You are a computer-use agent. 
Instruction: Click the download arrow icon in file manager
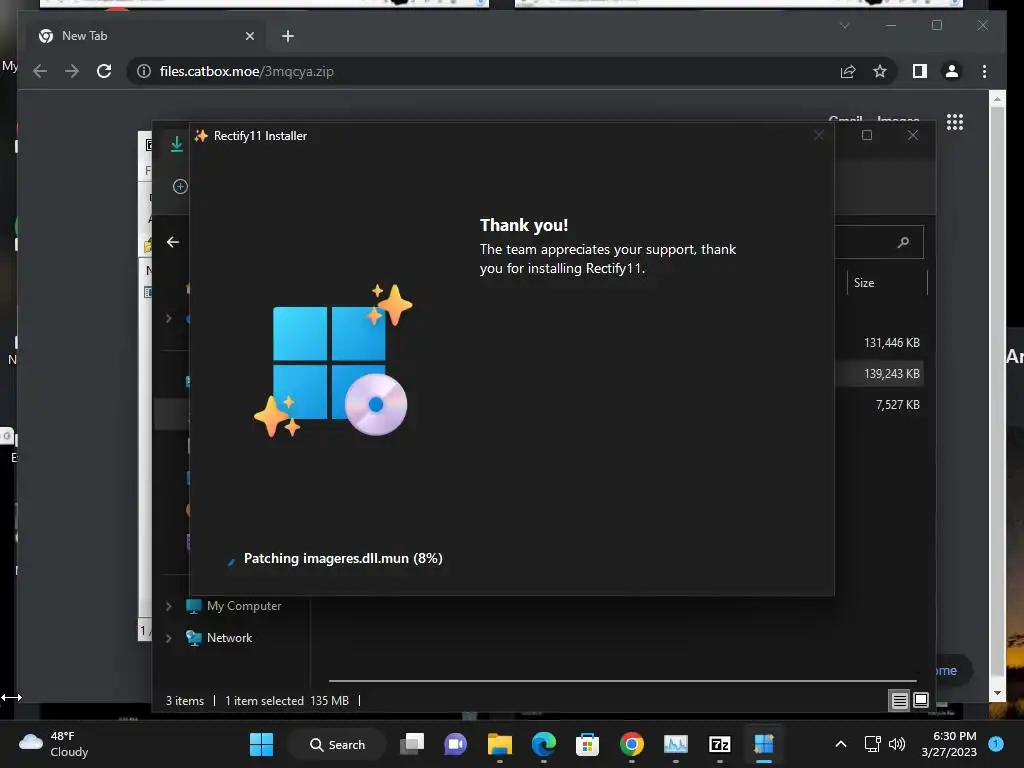176,144
